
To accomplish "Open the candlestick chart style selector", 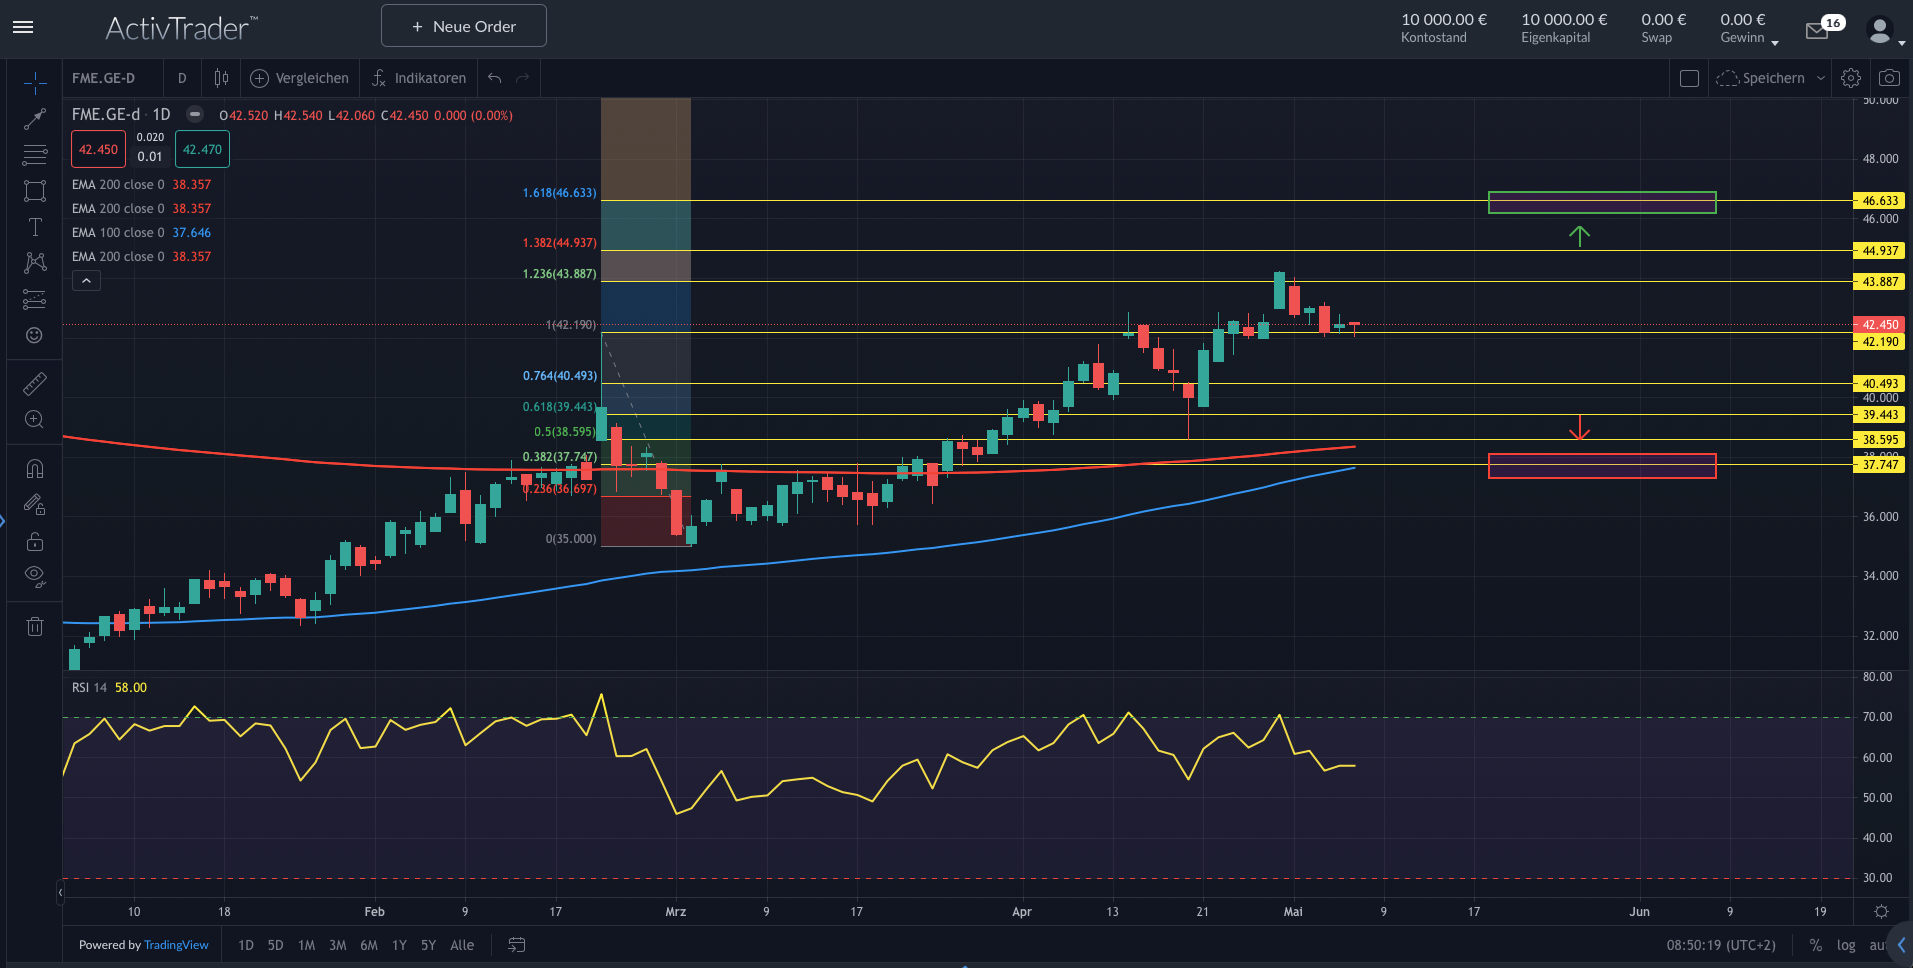I will click(x=221, y=78).
